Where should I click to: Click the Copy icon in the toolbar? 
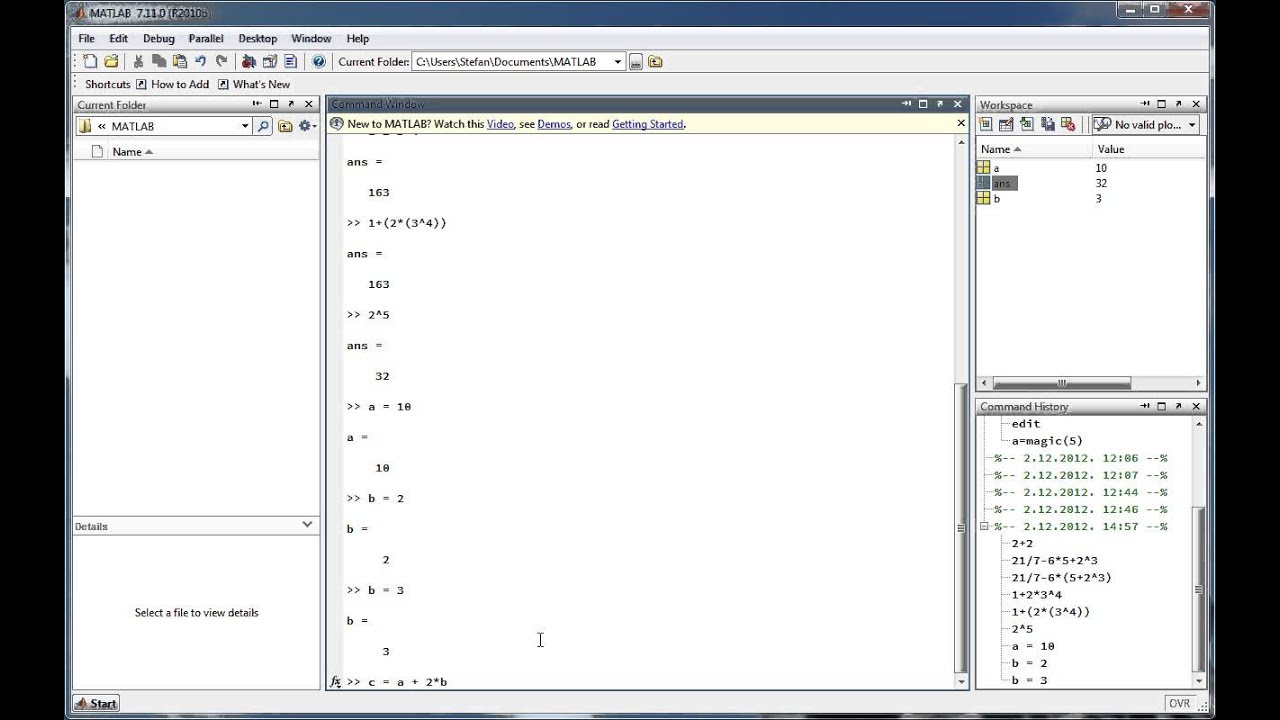click(x=159, y=61)
